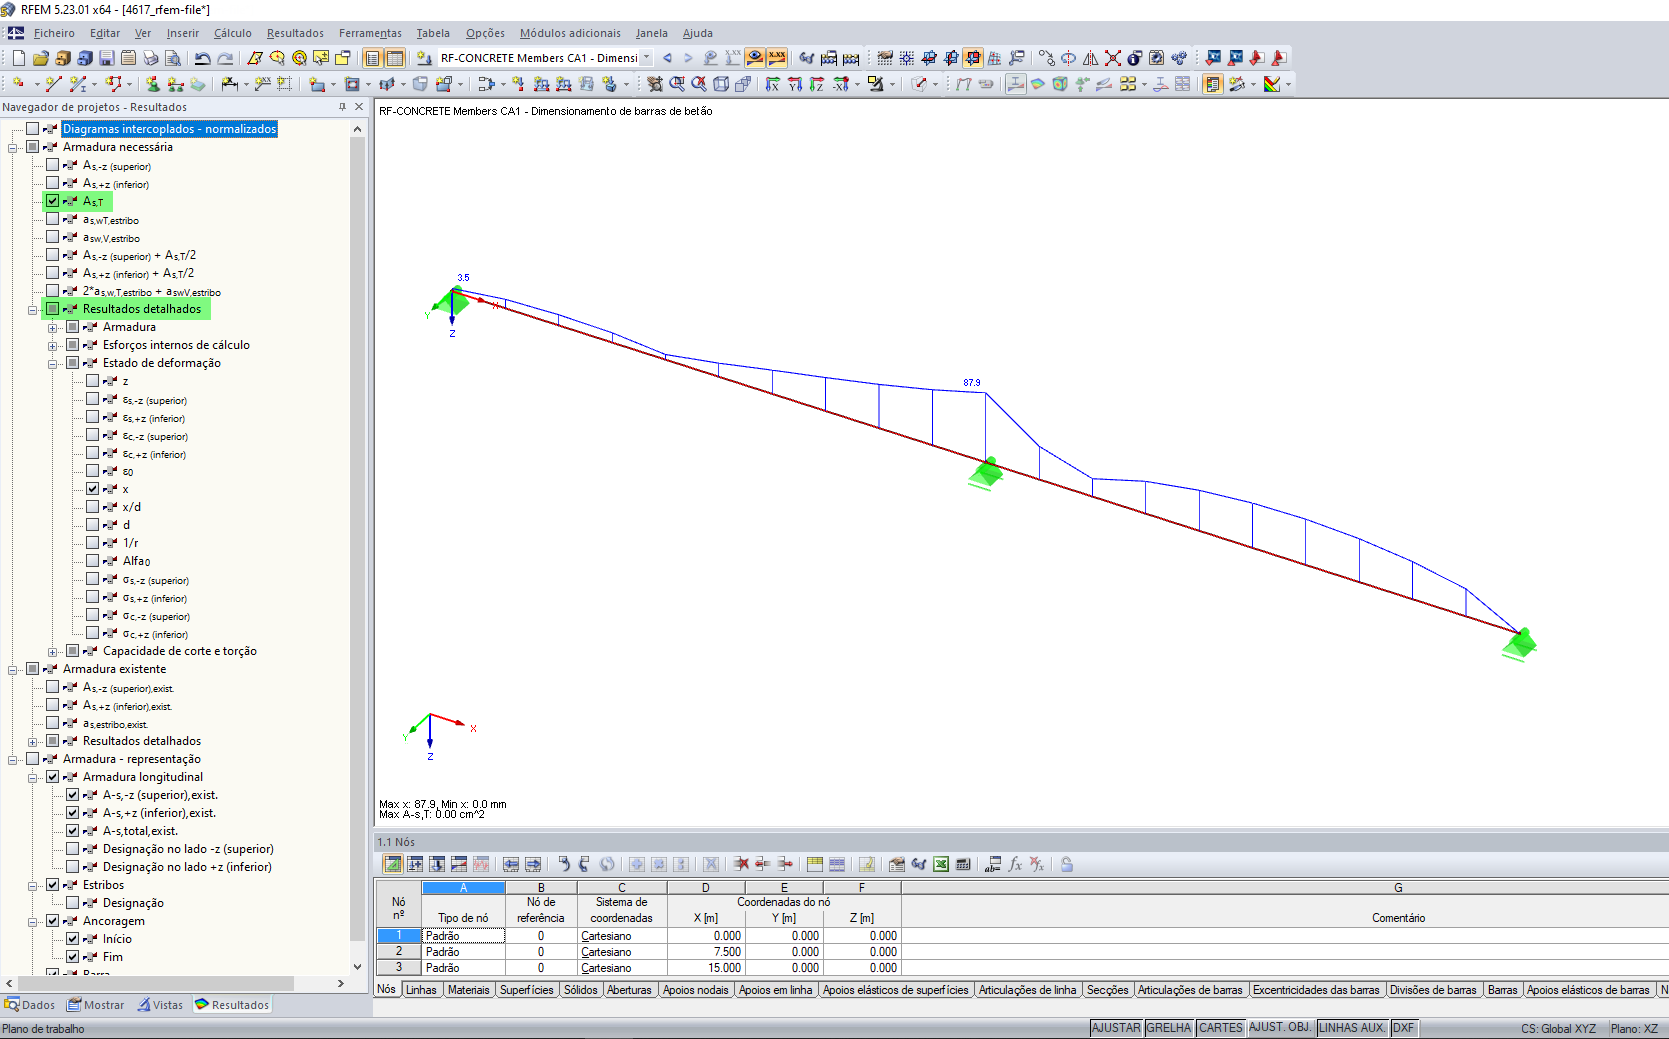
Task: Click the fx formula icon in table toolbar
Action: 1015,864
